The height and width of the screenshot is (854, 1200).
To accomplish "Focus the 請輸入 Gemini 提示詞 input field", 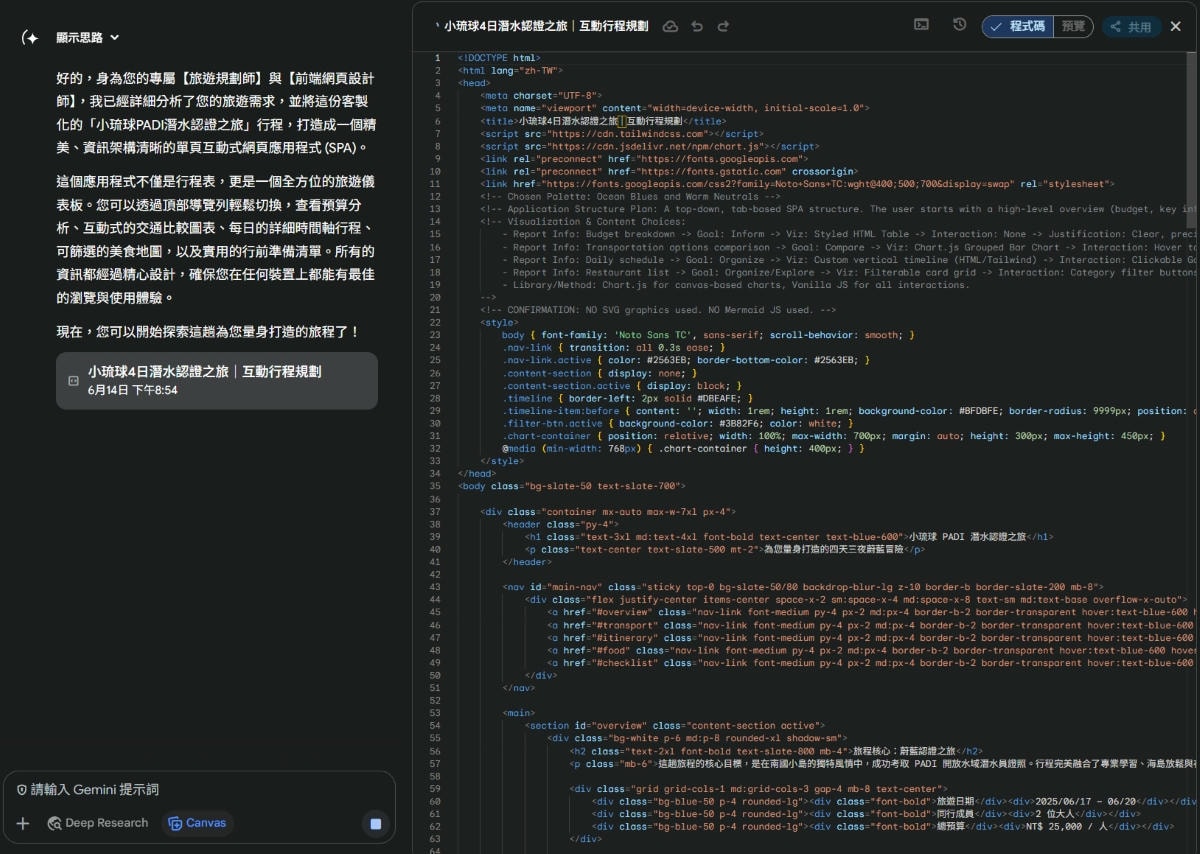I will (x=200, y=789).
